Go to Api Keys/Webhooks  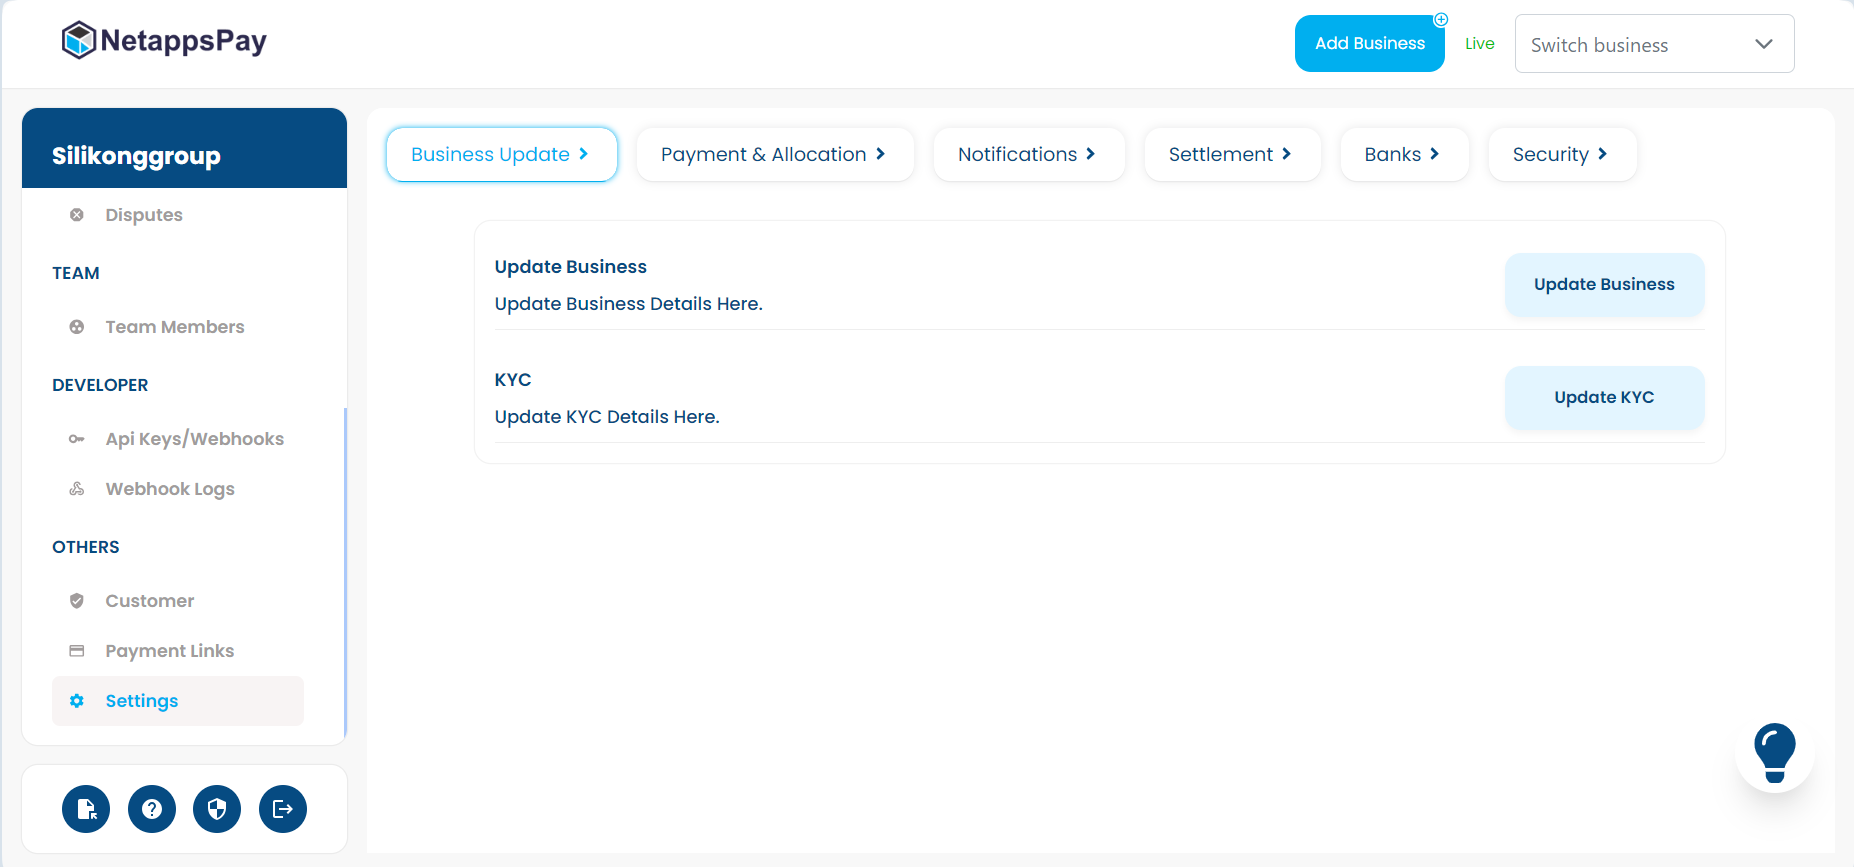tap(178, 439)
